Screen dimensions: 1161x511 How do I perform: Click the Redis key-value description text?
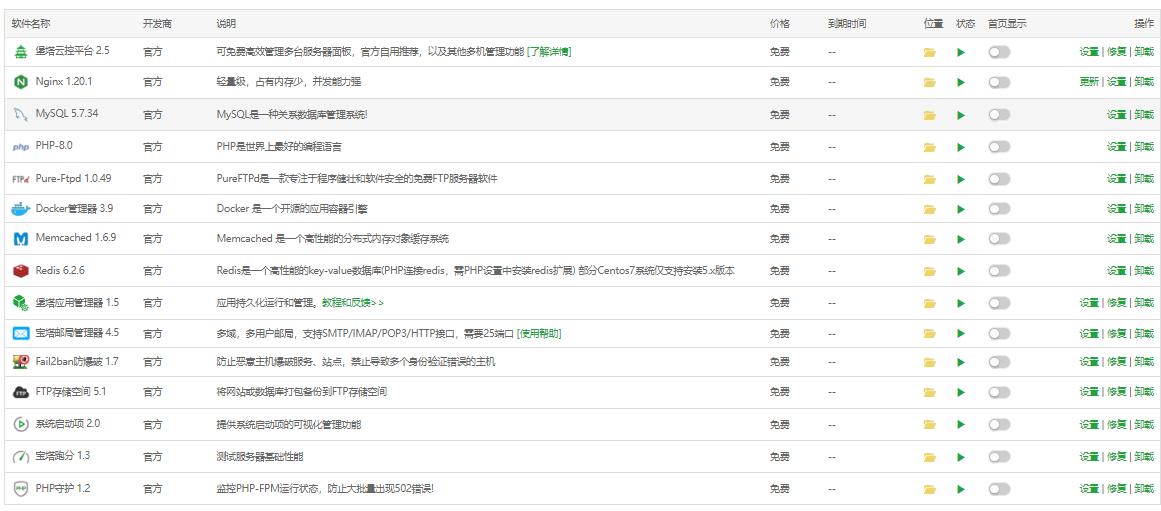coord(475,271)
